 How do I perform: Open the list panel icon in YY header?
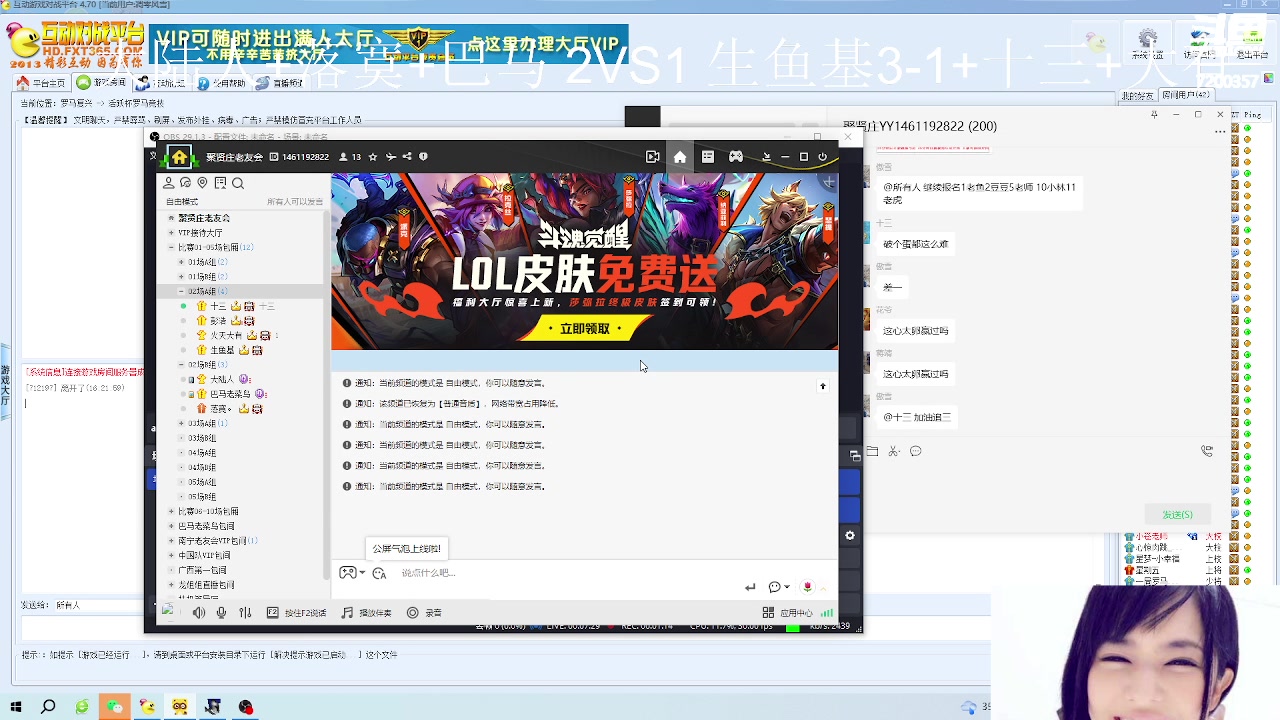coord(708,157)
